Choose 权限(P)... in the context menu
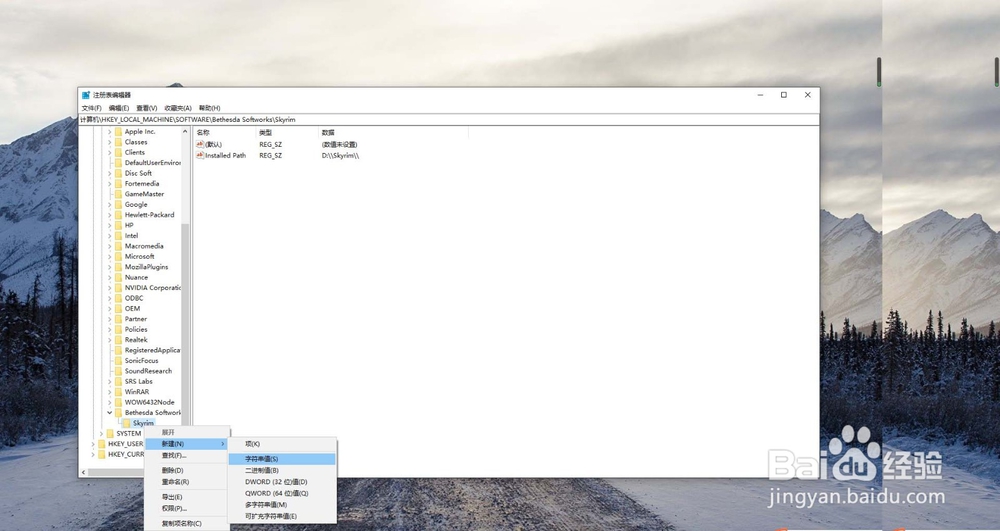 tap(187, 509)
